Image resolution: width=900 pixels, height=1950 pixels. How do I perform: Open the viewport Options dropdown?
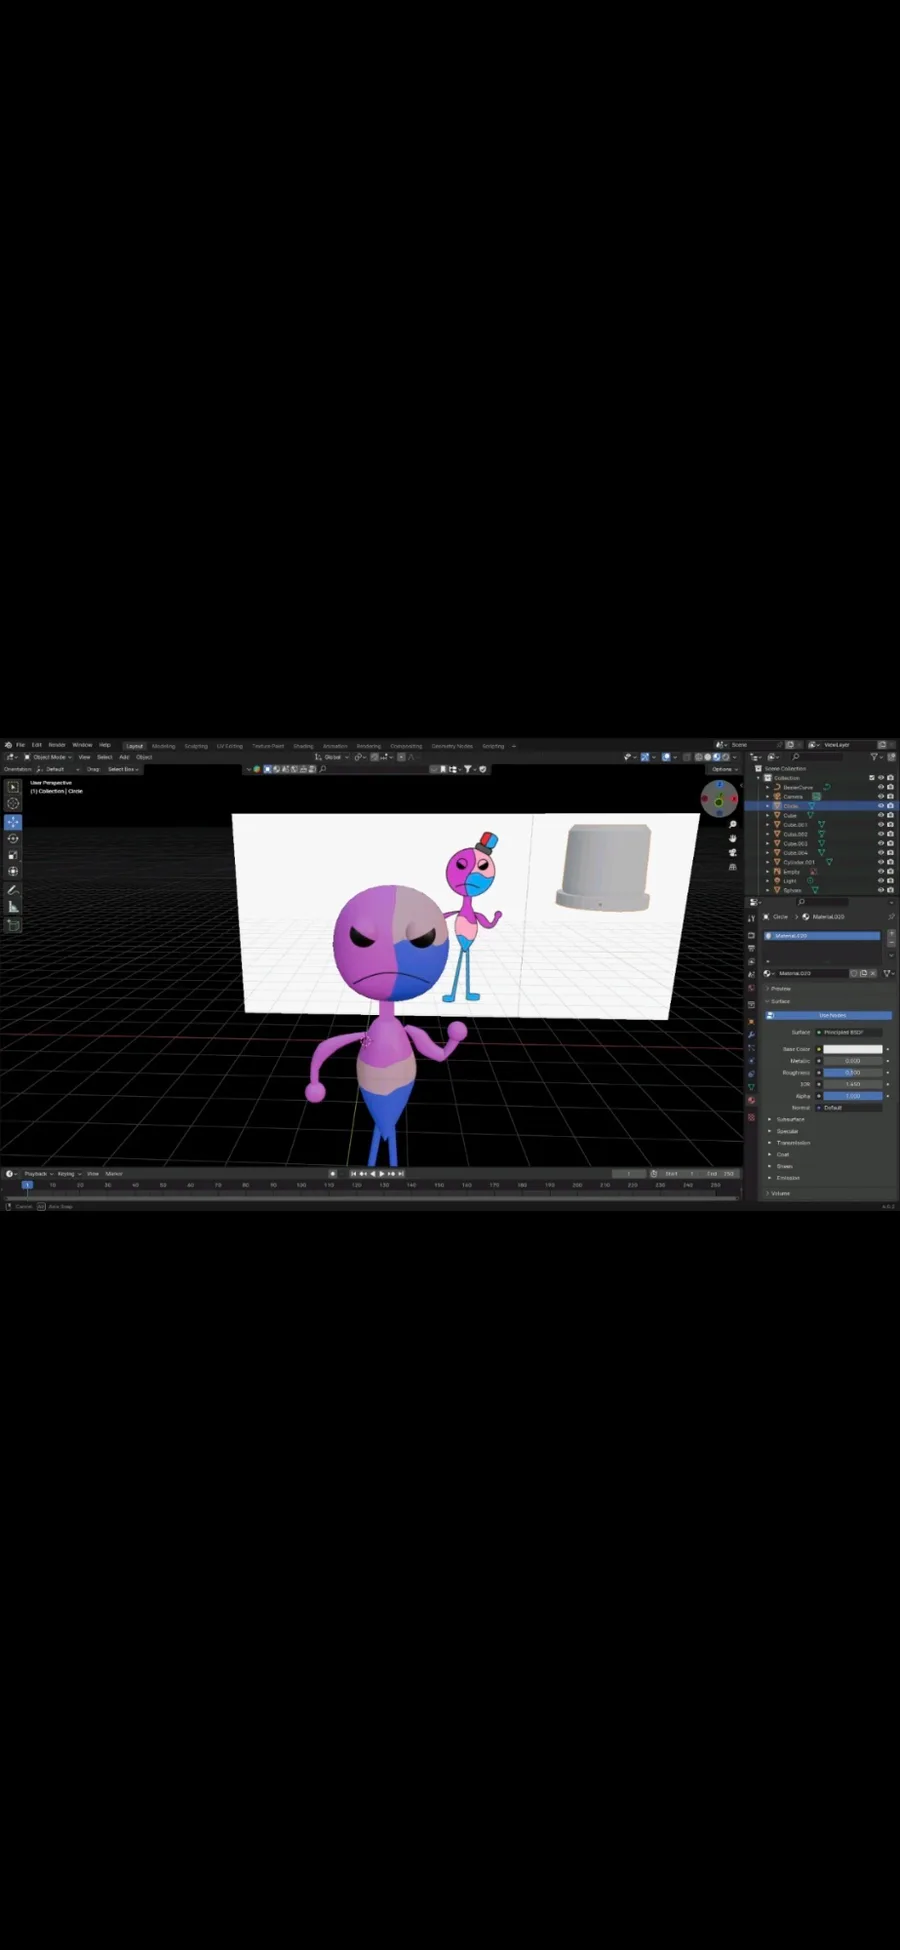click(x=724, y=769)
